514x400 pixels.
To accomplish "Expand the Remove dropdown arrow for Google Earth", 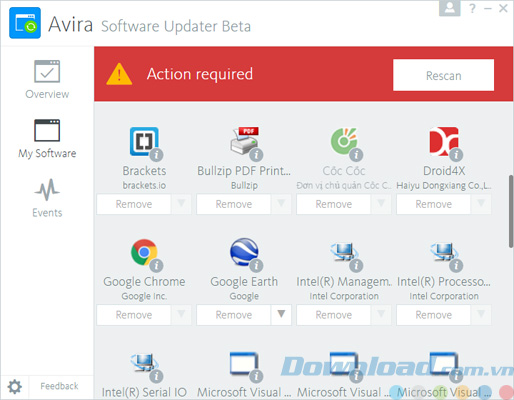I will point(281,315).
